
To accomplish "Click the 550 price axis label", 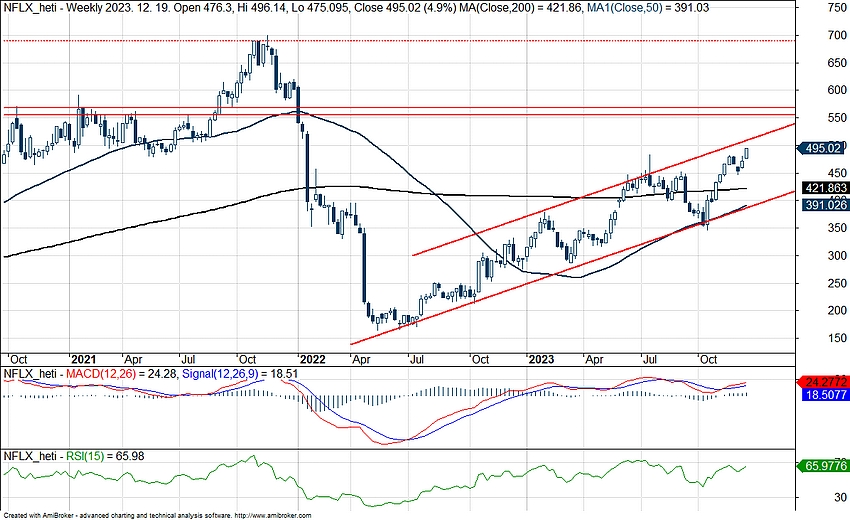I will (837, 118).
